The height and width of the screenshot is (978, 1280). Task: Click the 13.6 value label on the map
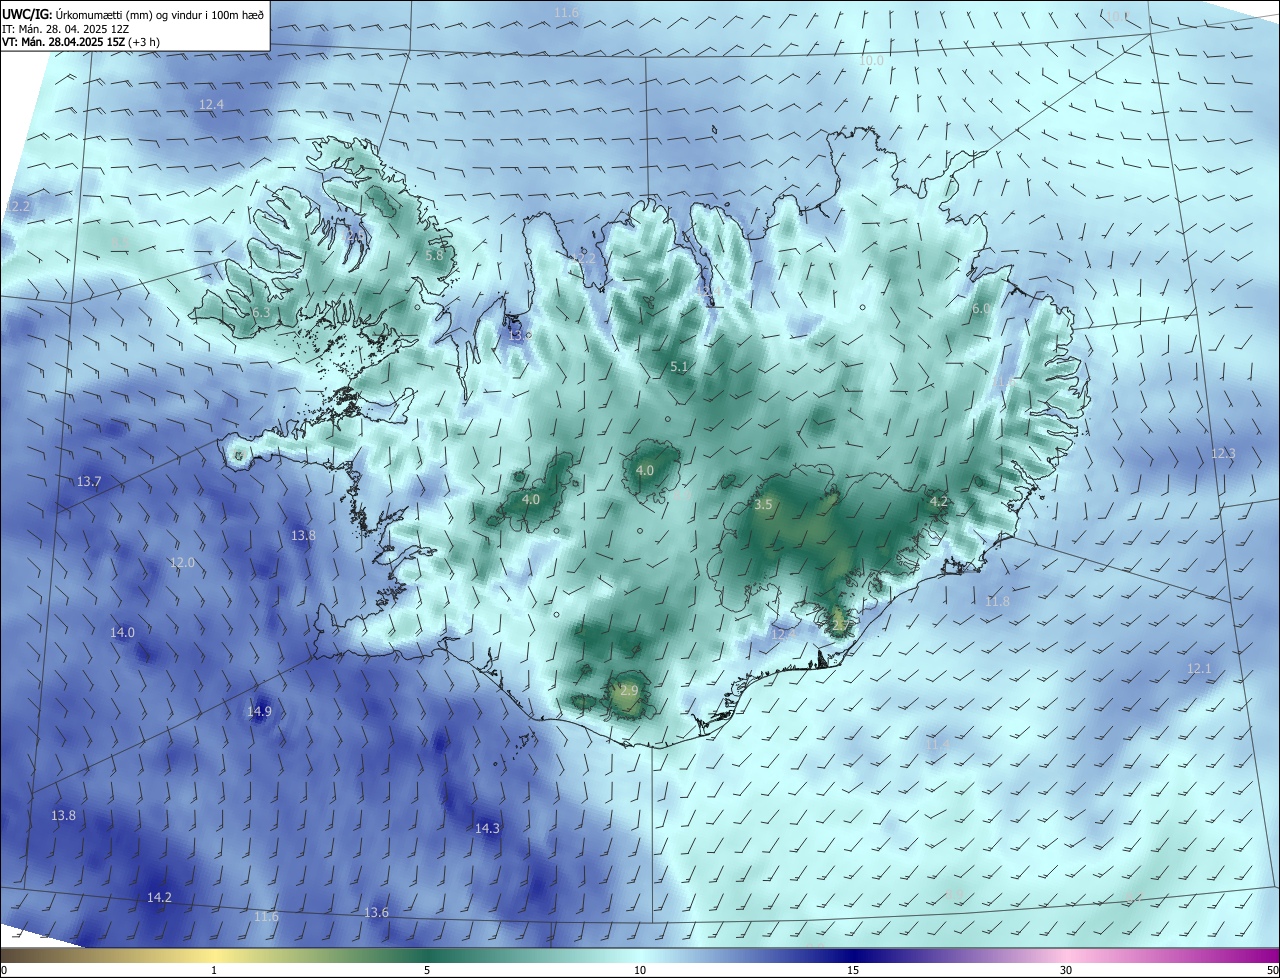(x=376, y=912)
